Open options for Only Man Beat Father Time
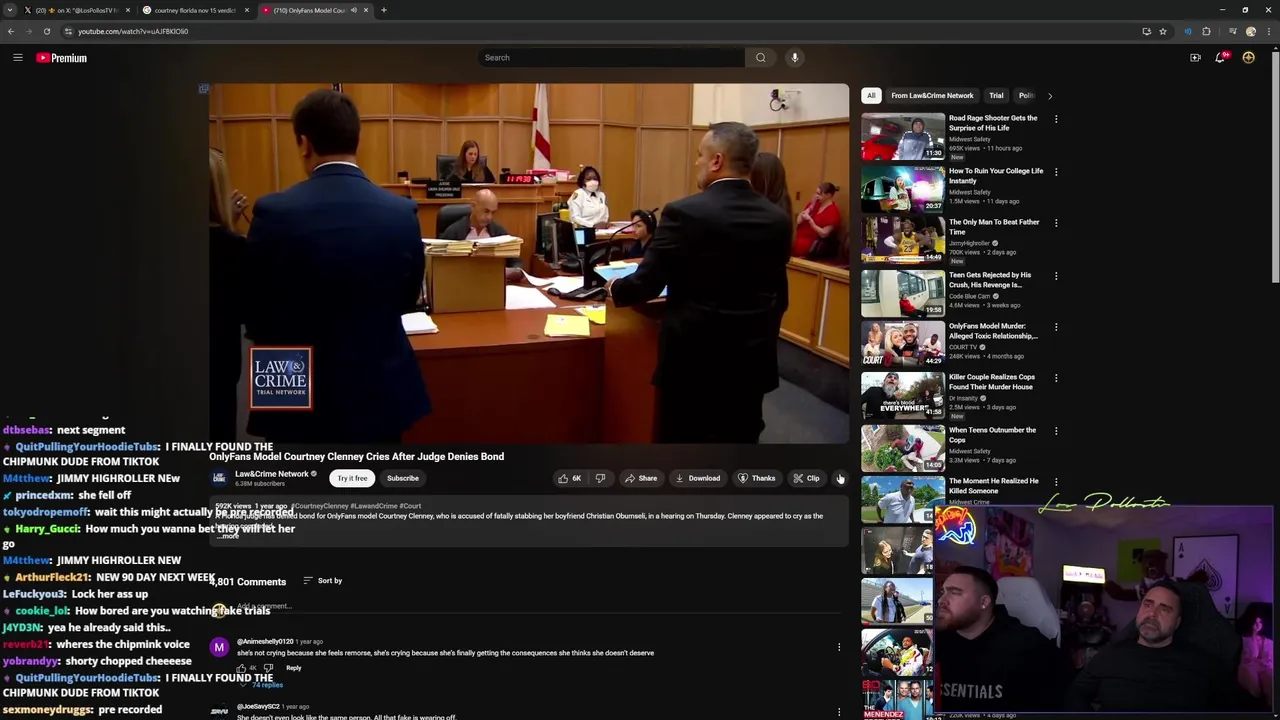The width and height of the screenshot is (1280, 720). [x=1056, y=223]
